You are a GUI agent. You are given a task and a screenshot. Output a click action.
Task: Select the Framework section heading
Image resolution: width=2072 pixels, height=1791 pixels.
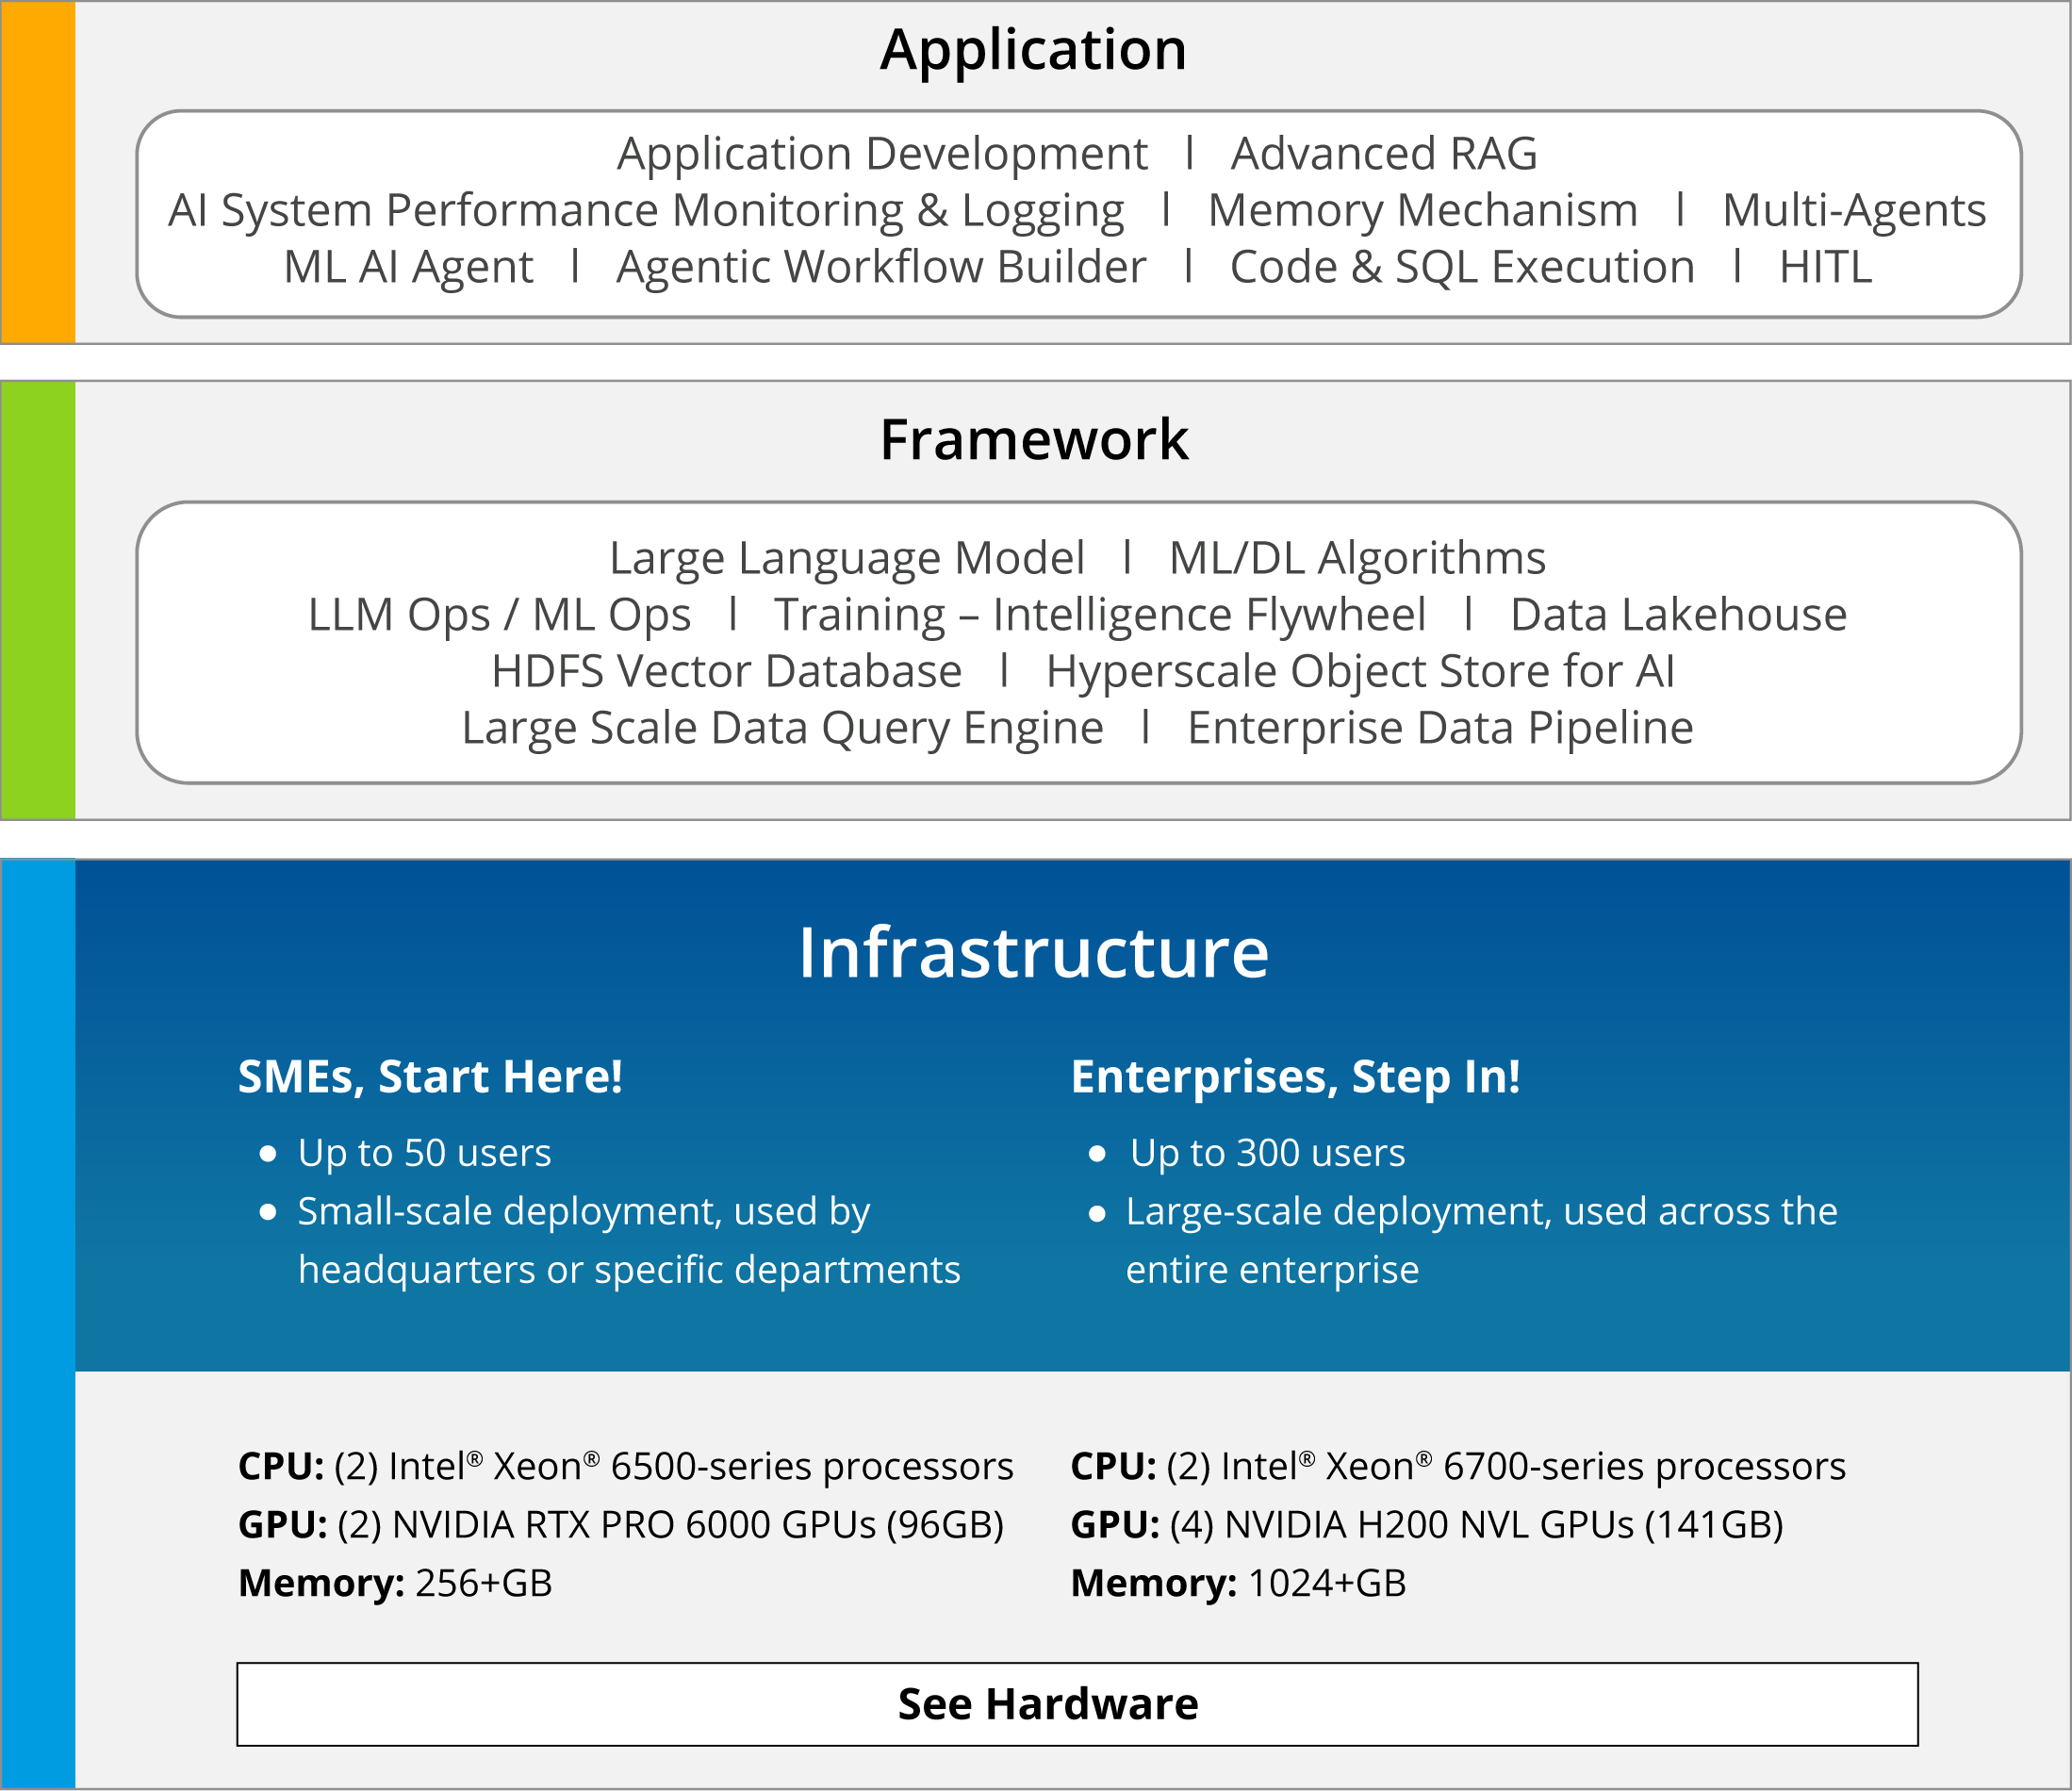[1034, 439]
